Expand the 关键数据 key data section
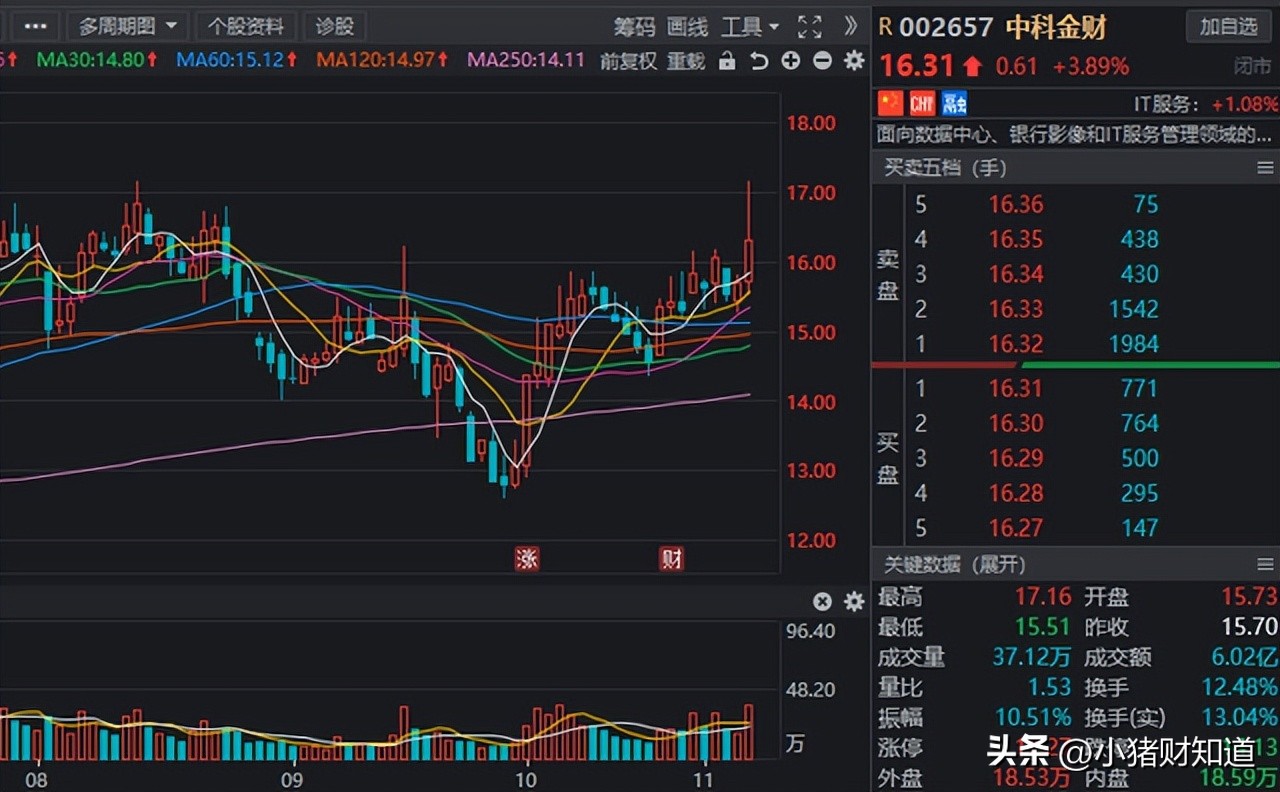 (x=996, y=565)
